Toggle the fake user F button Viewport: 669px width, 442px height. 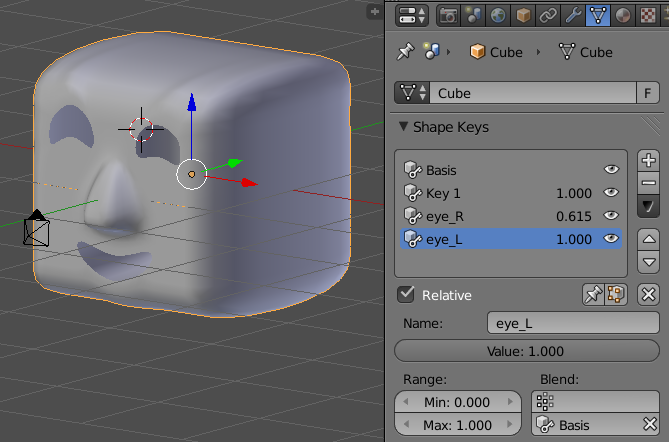[x=648, y=93]
